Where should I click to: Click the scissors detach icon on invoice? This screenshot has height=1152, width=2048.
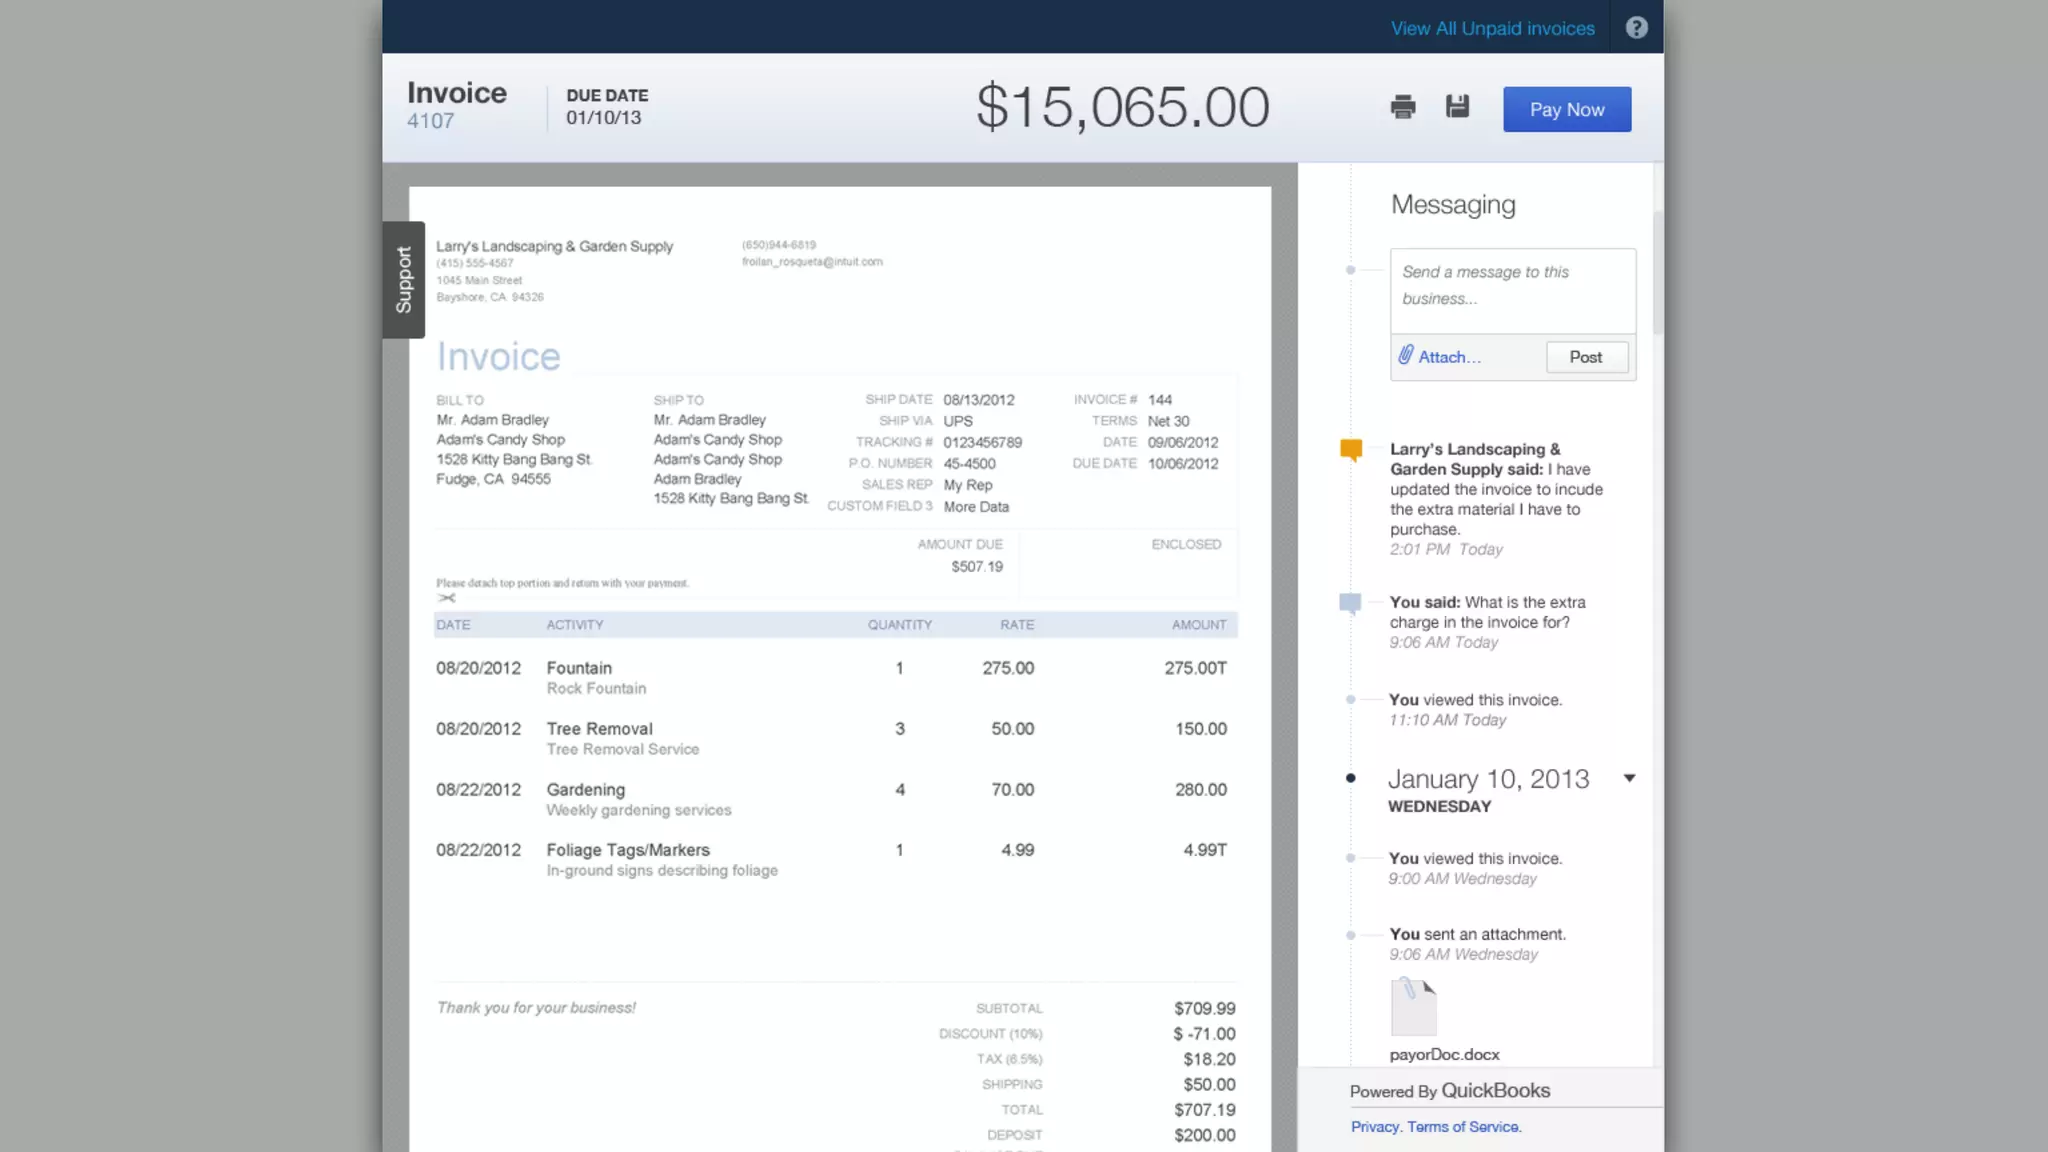pos(447,598)
